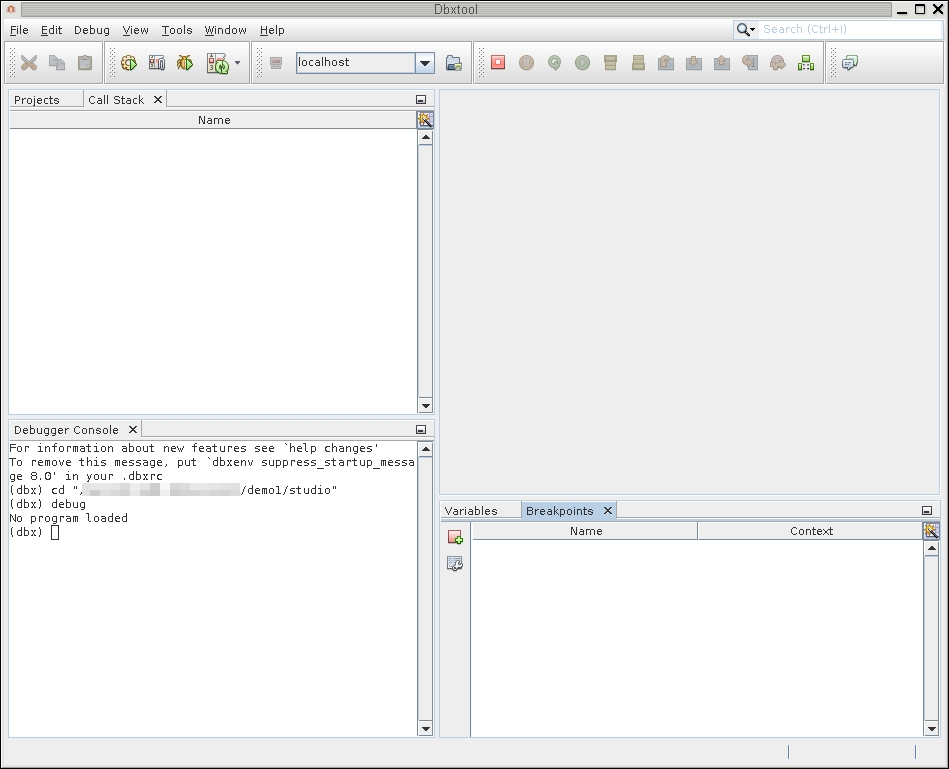949x769 pixels.
Task: Click the Make Caller Current stack icon
Action: 638,62
